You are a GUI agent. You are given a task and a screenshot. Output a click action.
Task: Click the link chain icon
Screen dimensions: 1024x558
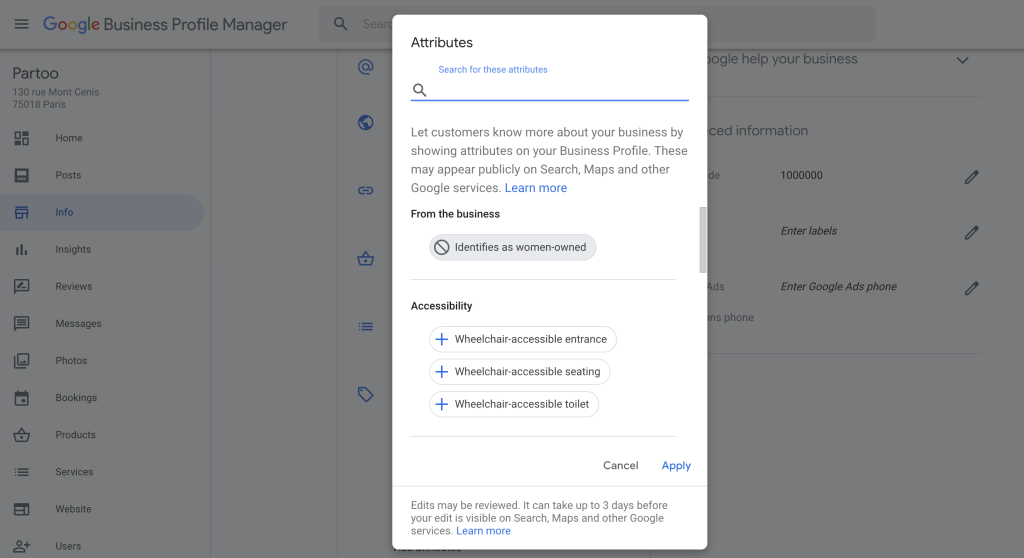pyautogui.click(x=366, y=191)
